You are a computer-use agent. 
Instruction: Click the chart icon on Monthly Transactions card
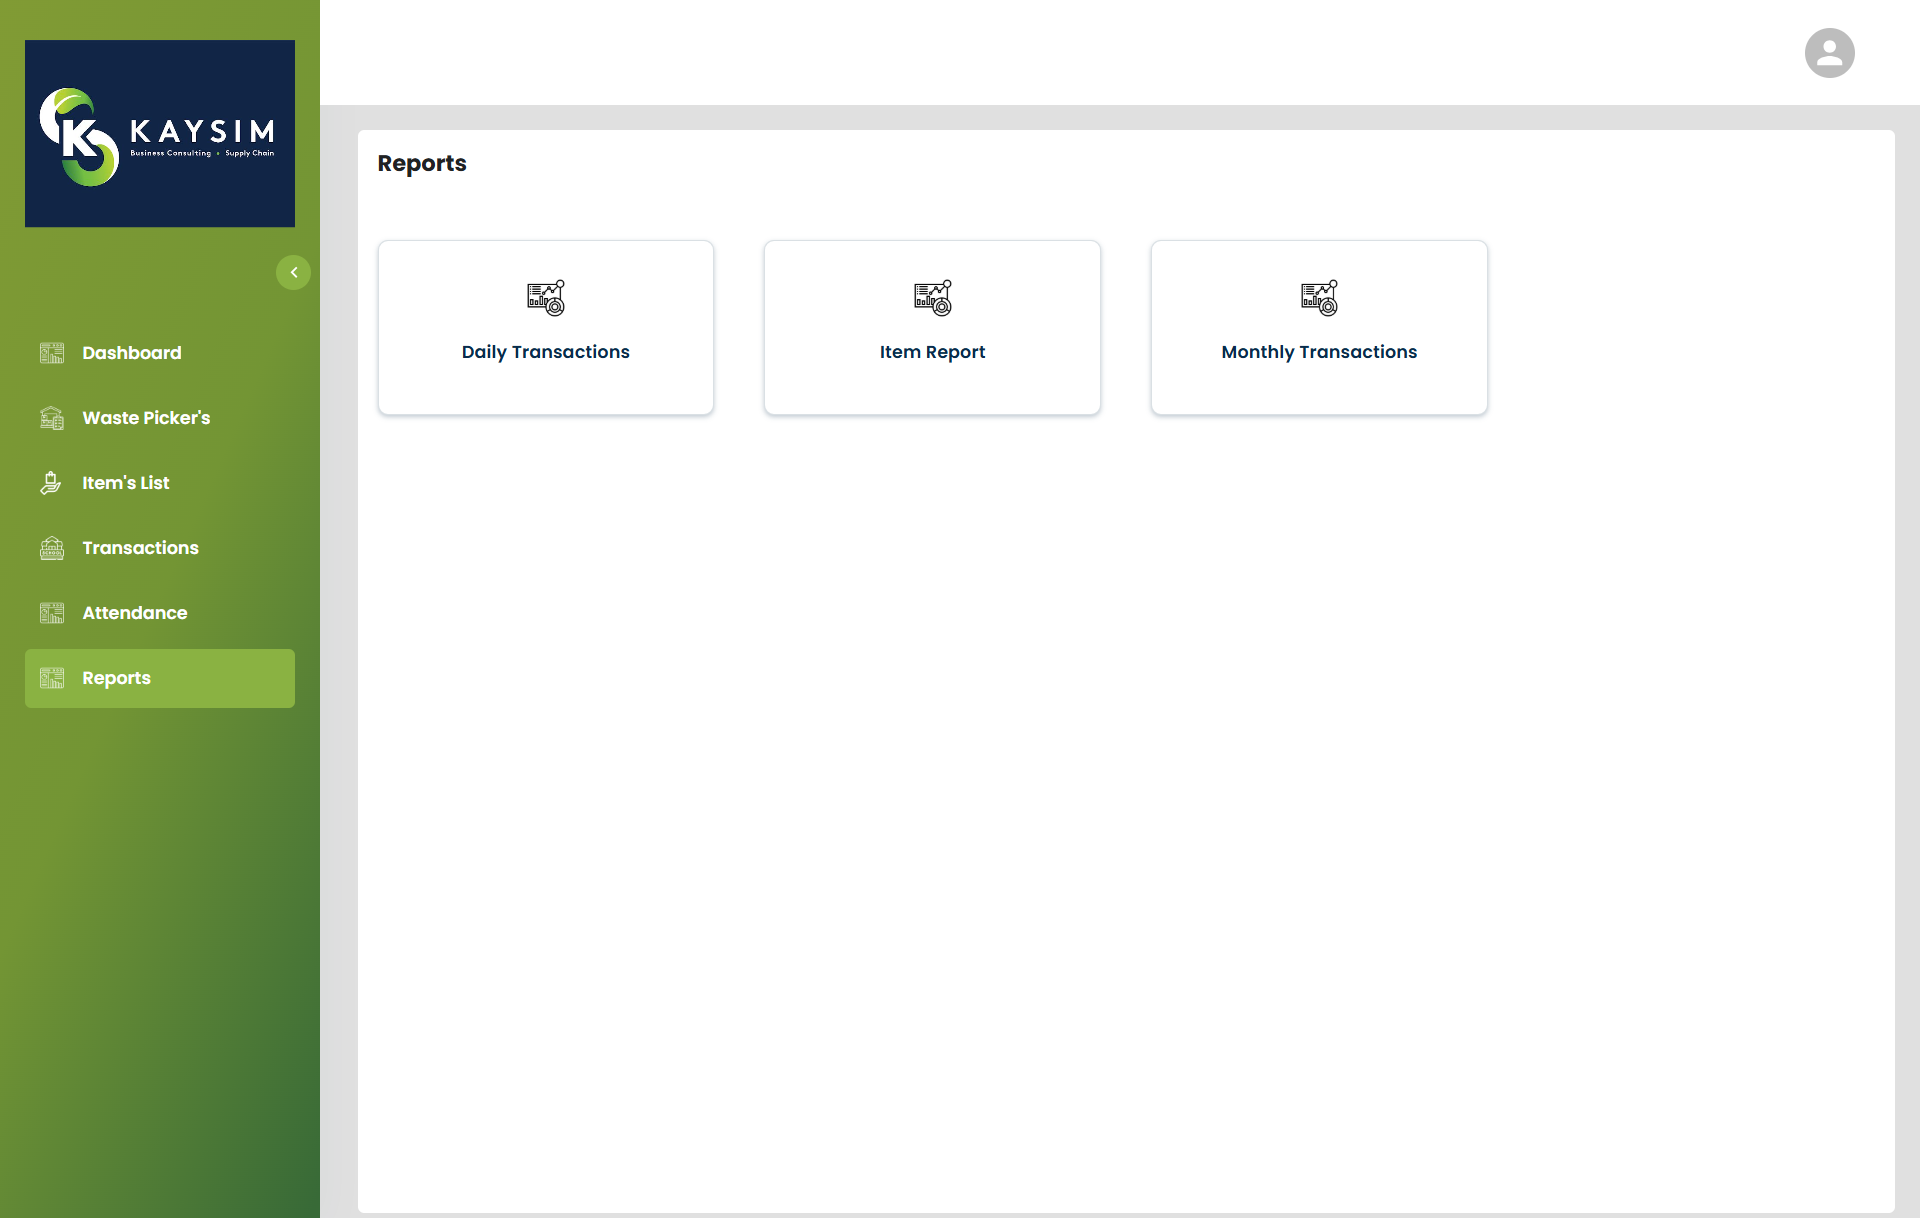(x=1319, y=297)
